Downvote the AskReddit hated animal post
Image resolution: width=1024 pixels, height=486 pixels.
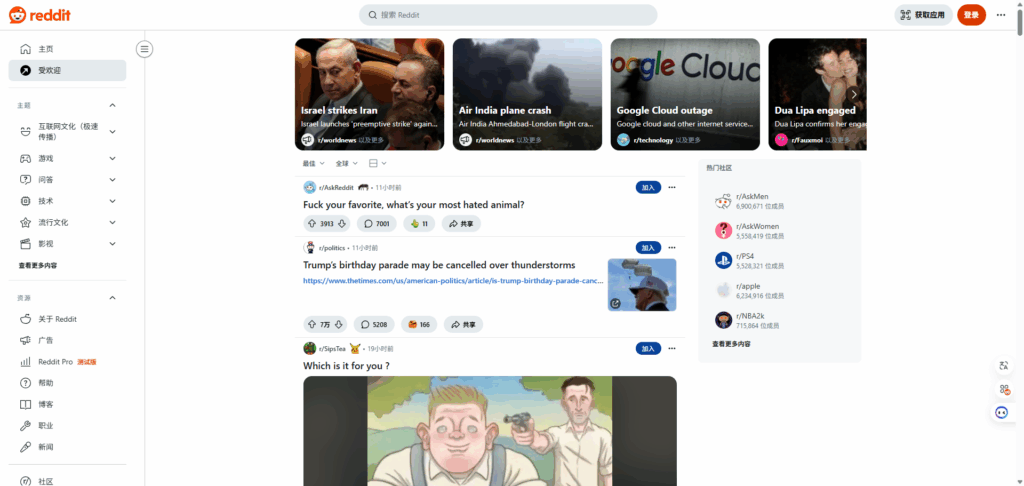(342, 223)
